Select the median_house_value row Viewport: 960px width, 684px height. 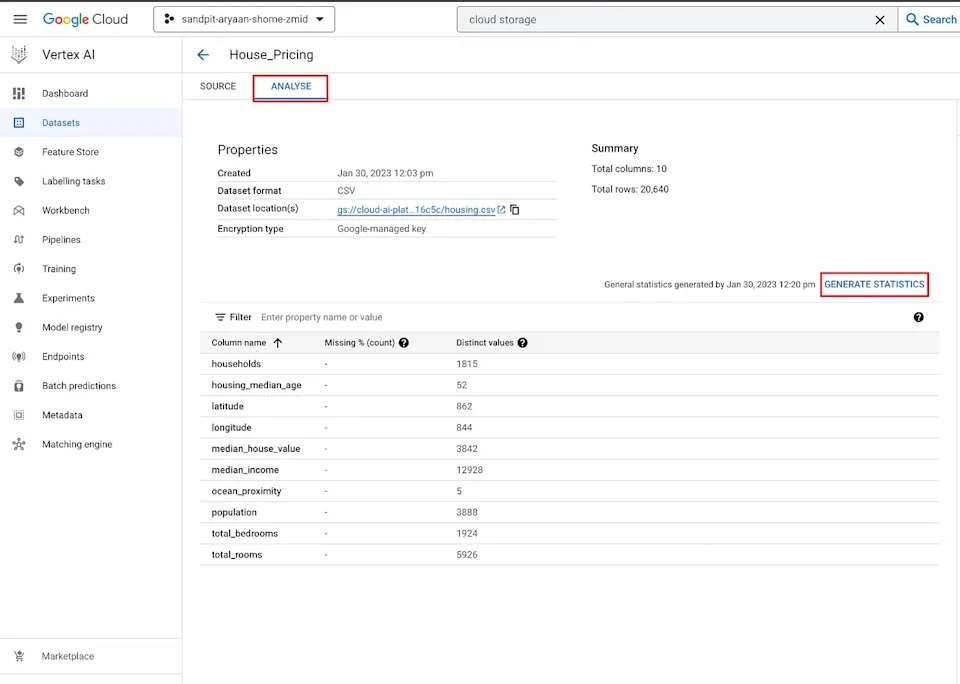click(569, 449)
